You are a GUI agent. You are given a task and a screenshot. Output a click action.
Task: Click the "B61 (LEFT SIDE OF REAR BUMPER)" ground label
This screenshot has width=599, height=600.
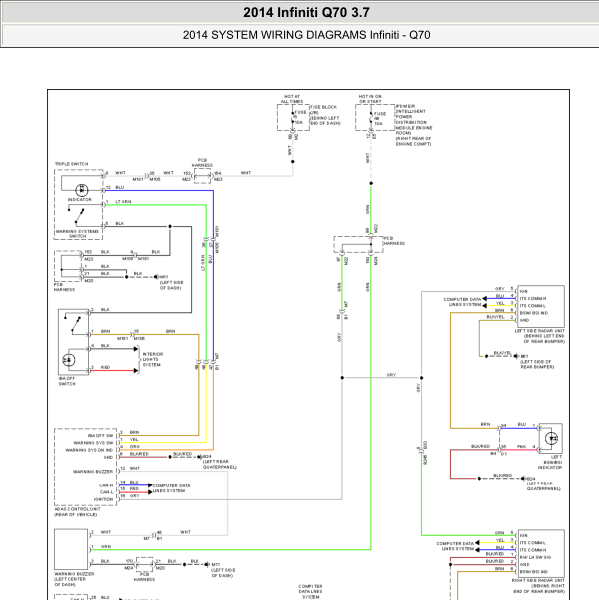tap(537, 362)
